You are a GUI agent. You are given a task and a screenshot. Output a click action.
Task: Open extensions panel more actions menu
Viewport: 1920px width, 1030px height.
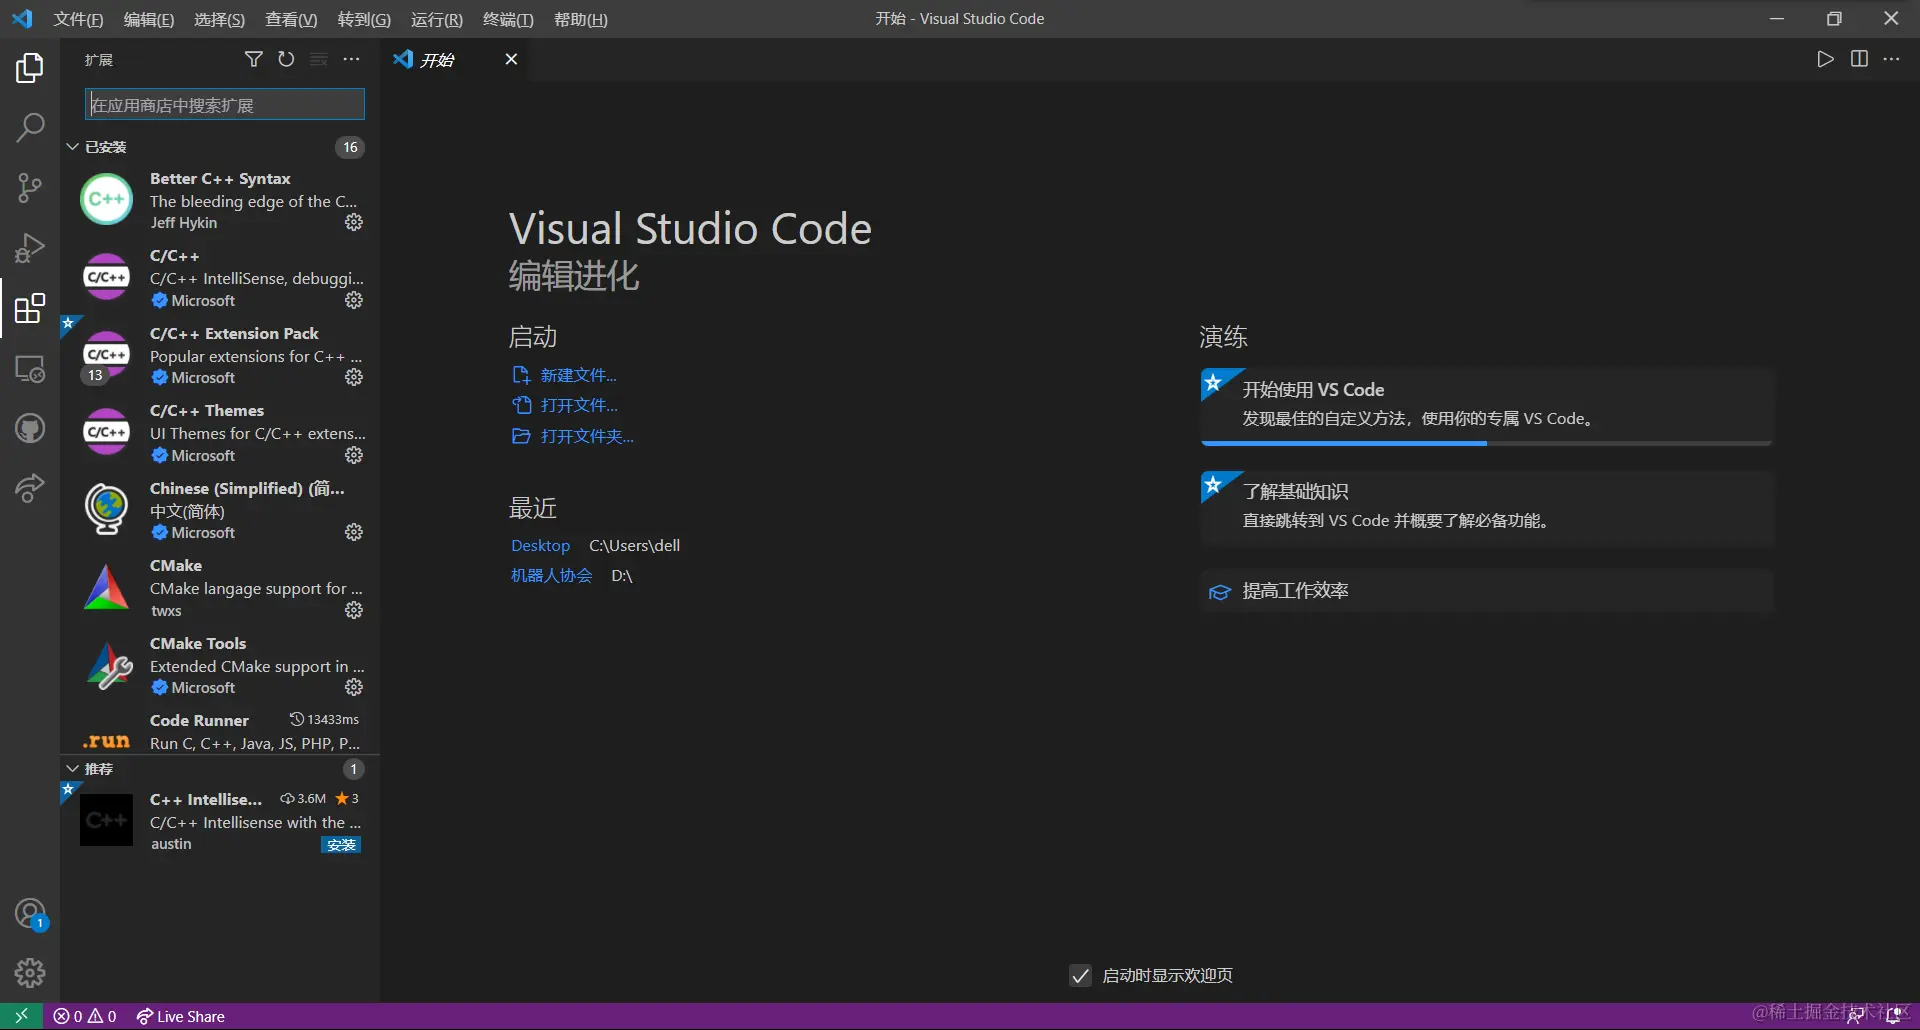pos(351,59)
